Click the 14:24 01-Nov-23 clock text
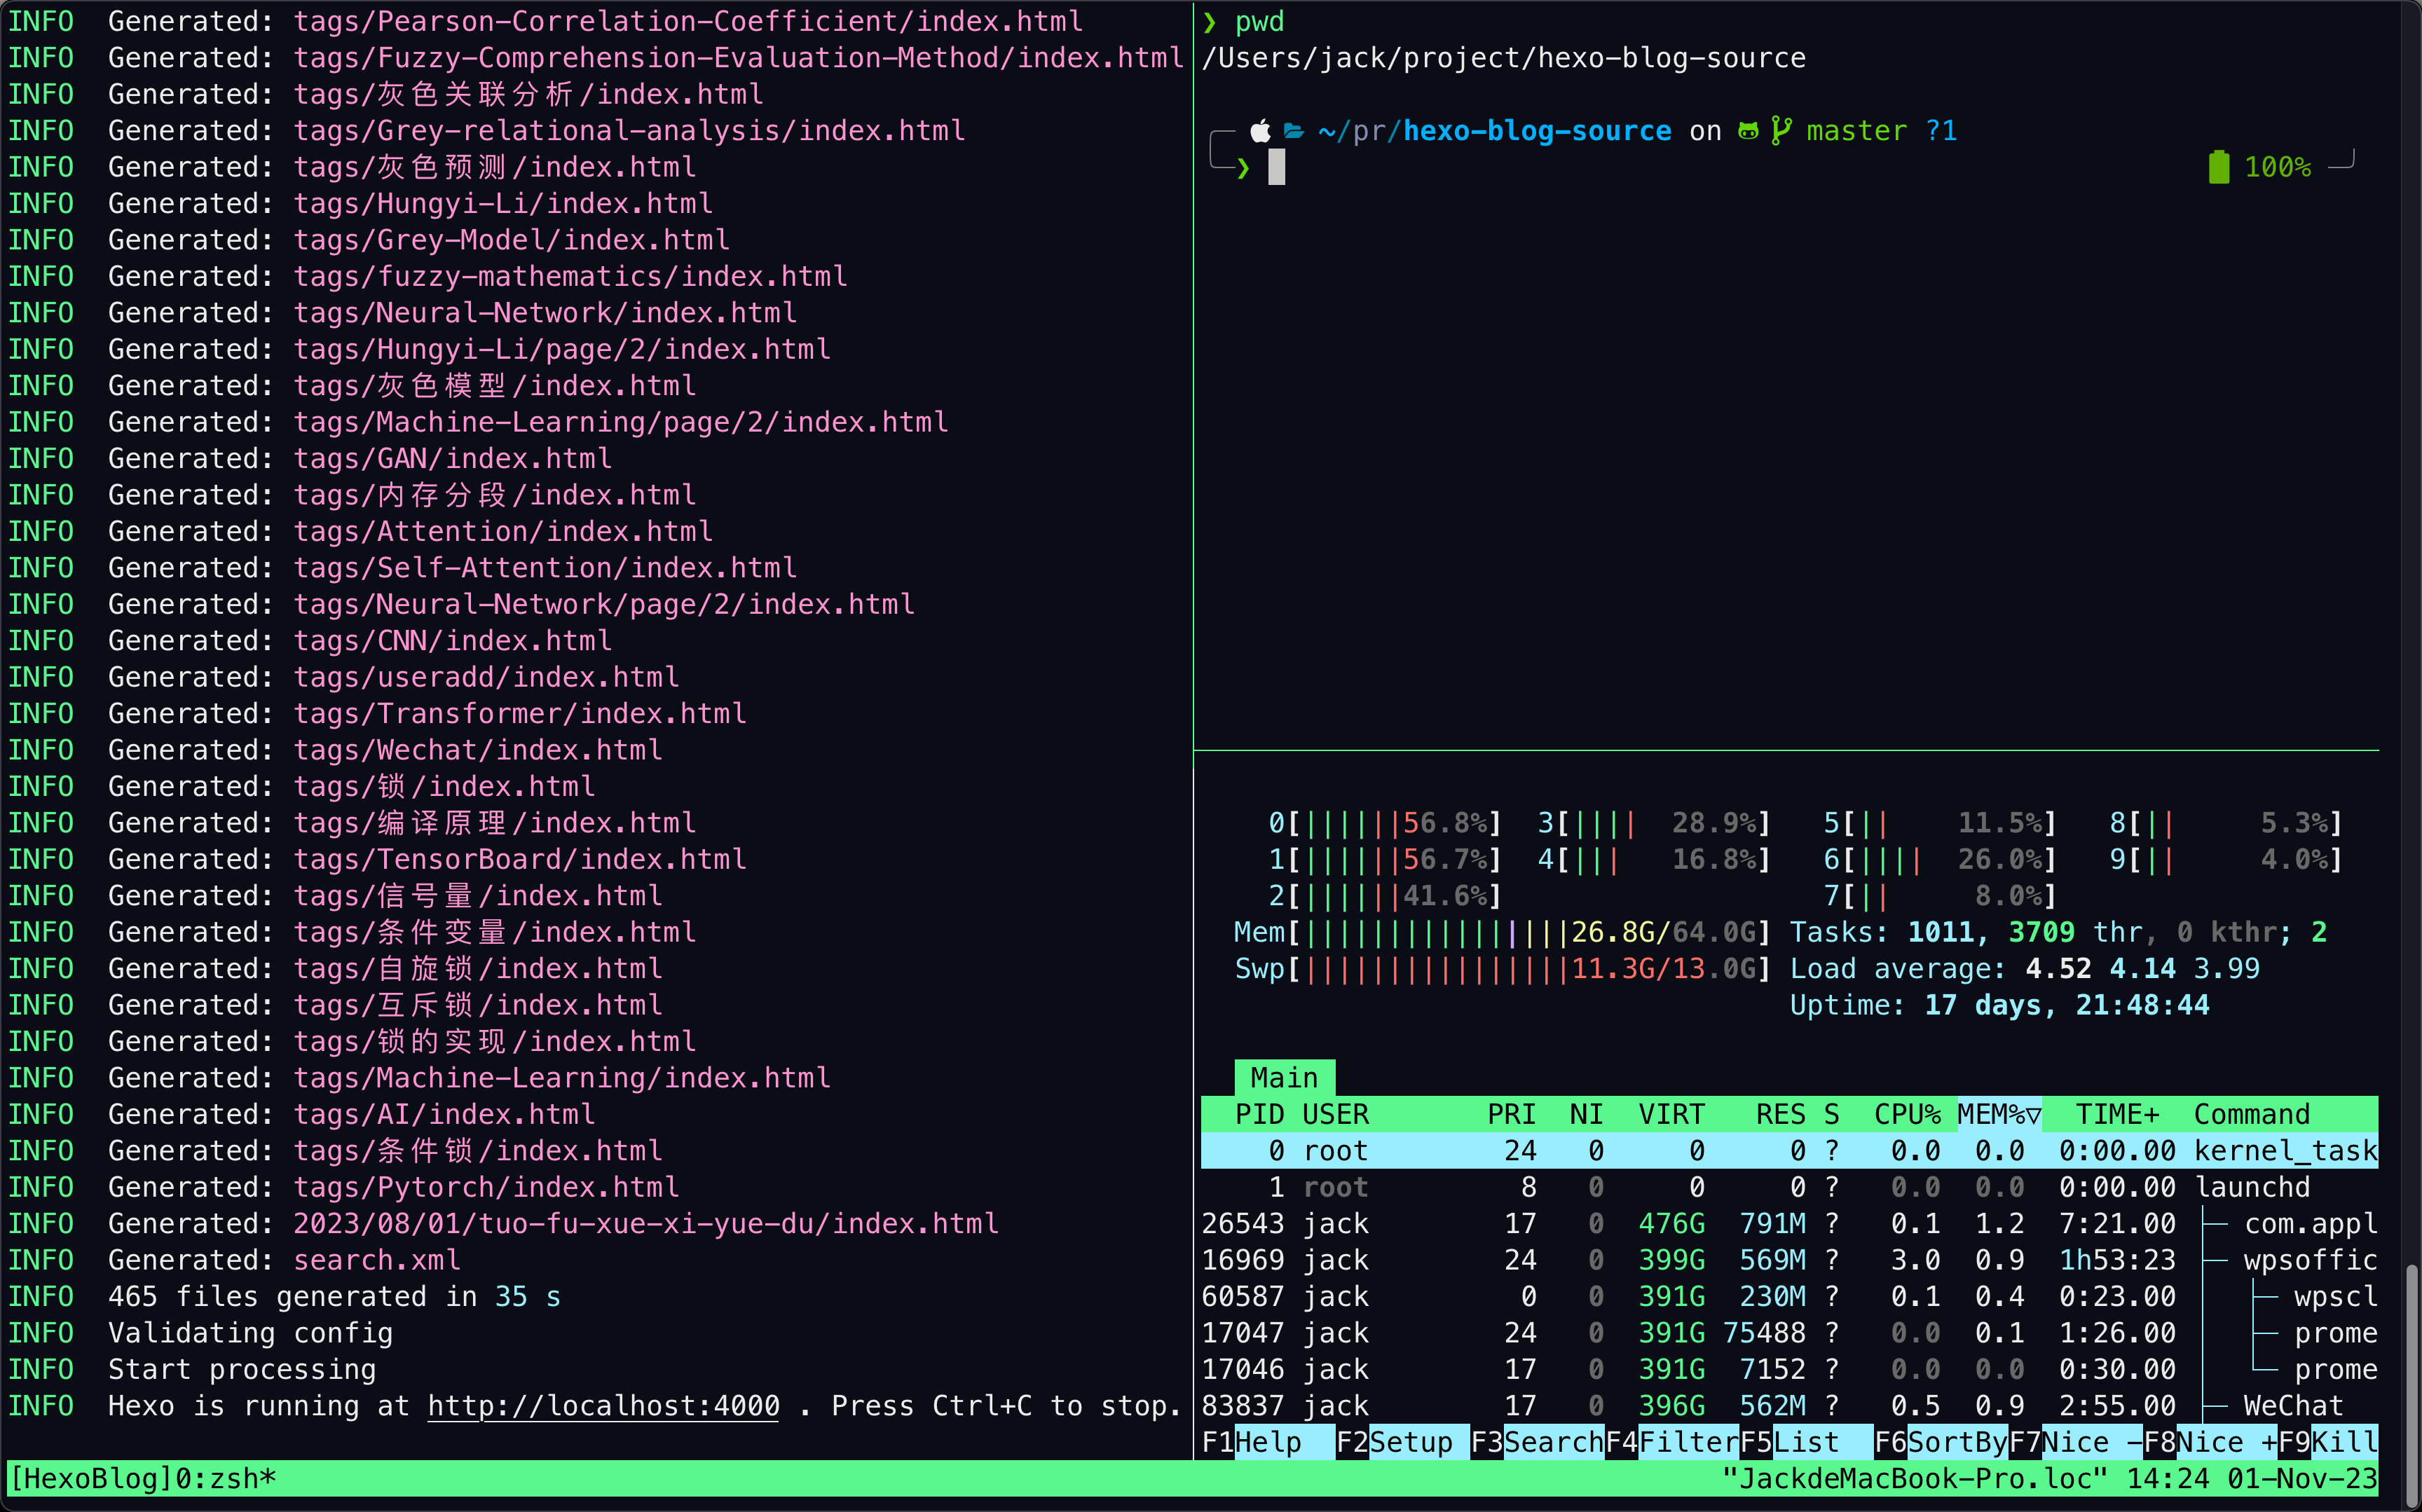This screenshot has height=1512, width=2422. tap(2253, 1479)
